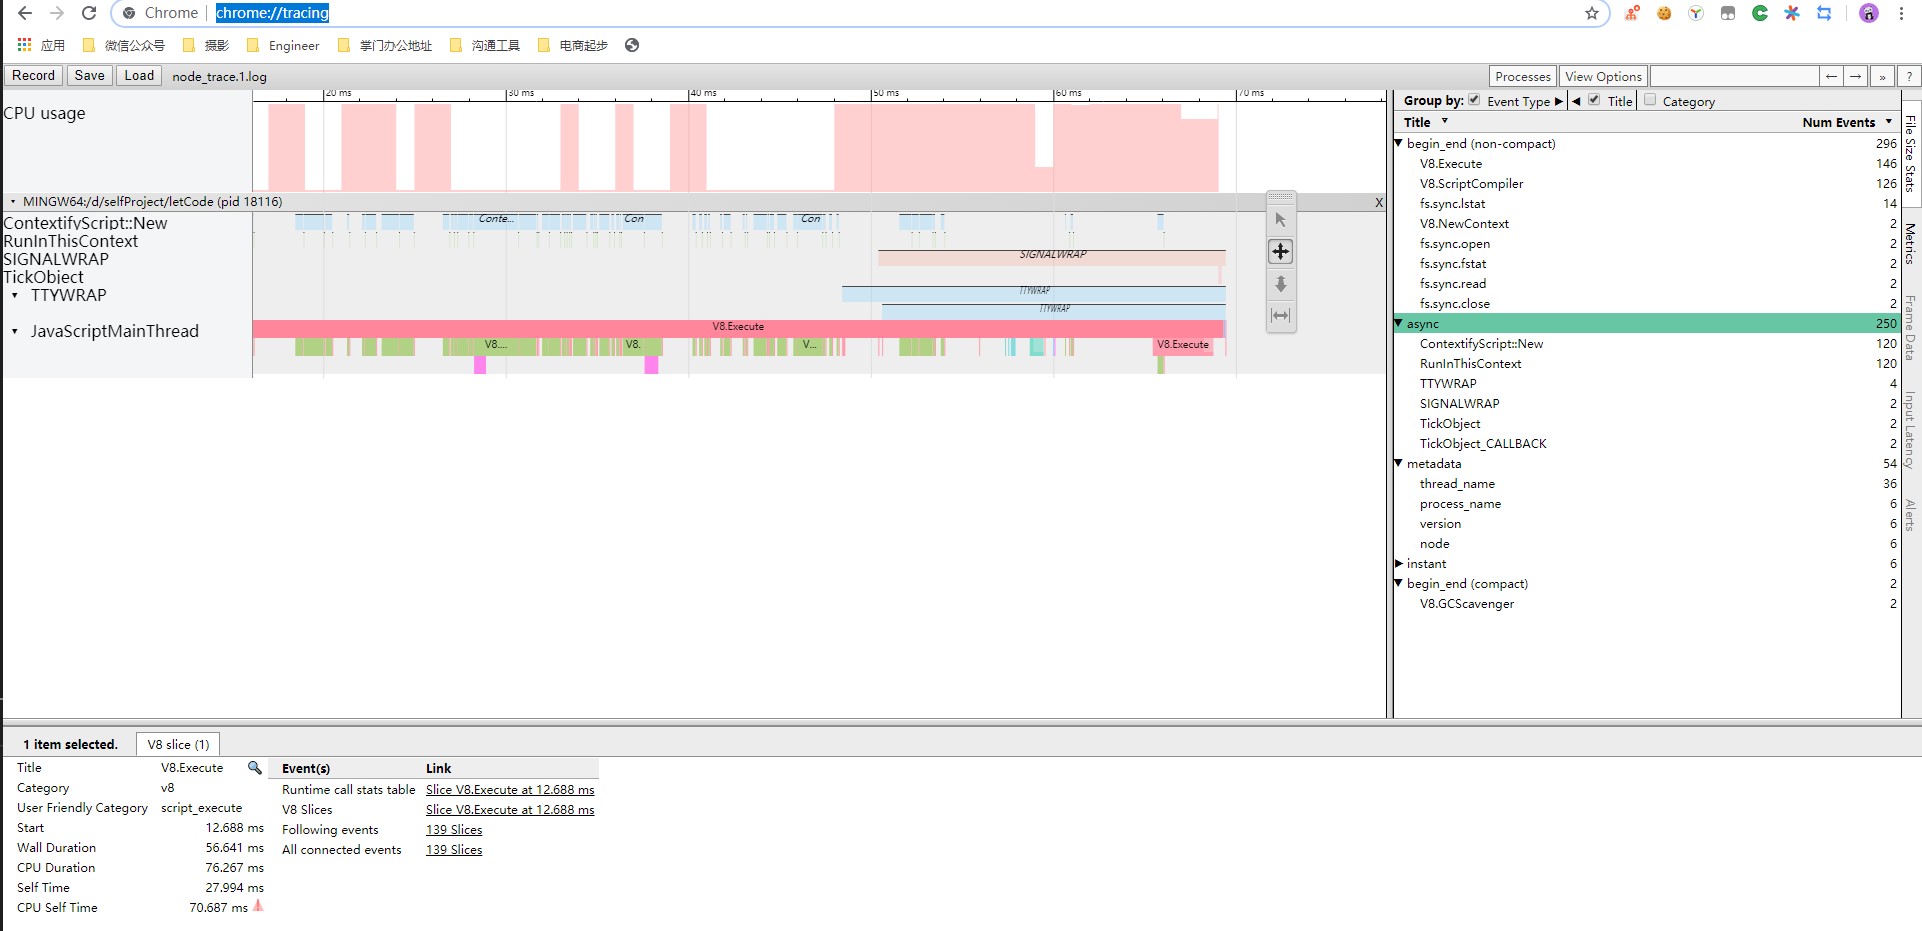1922x931 pixels.
Task: Open the blue-purple asterisk extension icon
Action: coord(1792,13)
